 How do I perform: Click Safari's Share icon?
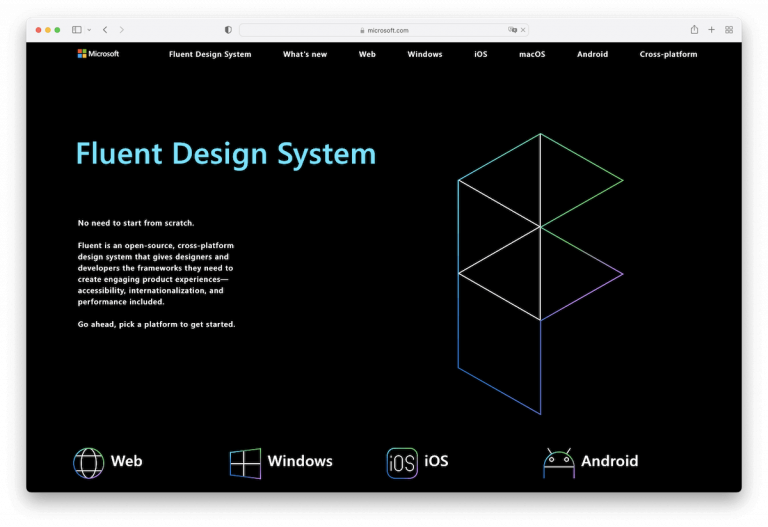tap(694, 30)
